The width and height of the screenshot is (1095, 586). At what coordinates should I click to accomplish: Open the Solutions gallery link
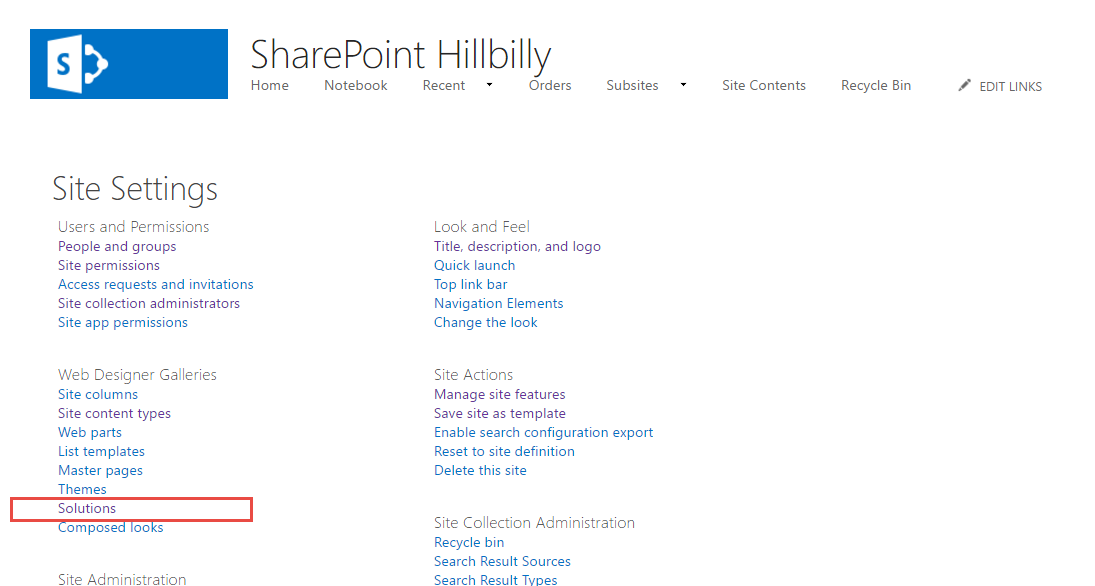[x=87, y=508]
